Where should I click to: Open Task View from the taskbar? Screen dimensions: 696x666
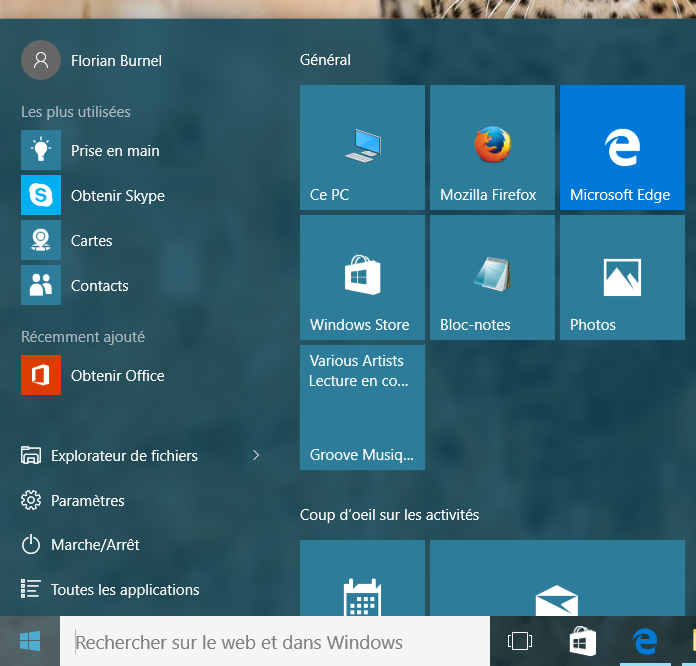point(520,642)
